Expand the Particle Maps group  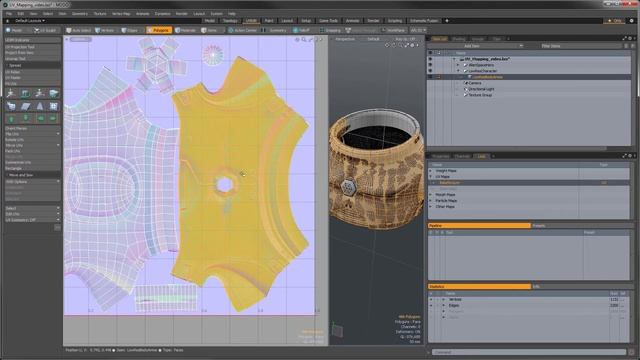pyautogui.click(x=431, y=201)
